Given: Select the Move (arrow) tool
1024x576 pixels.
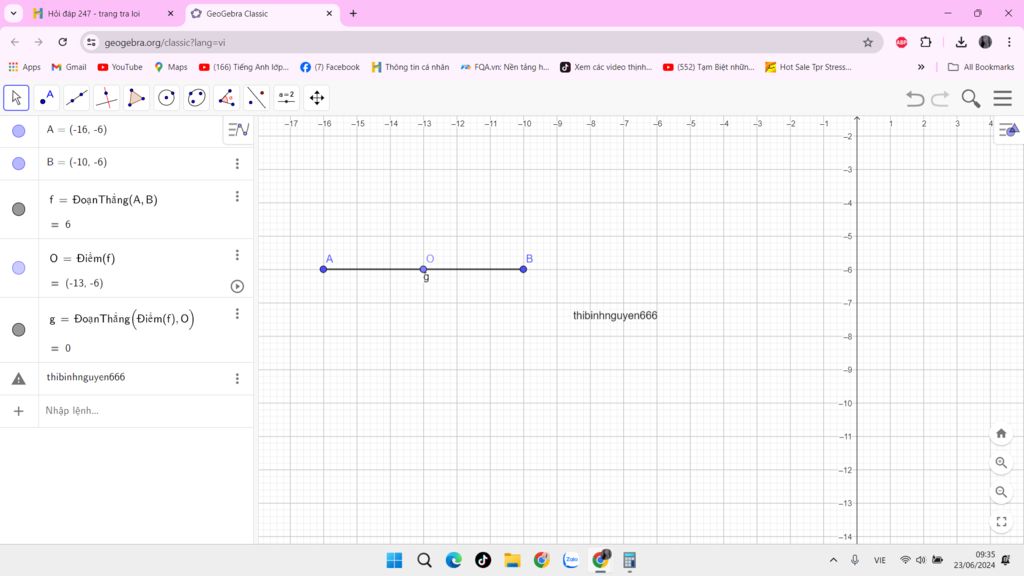Looking at the screenshot, I should click(16, 98).
